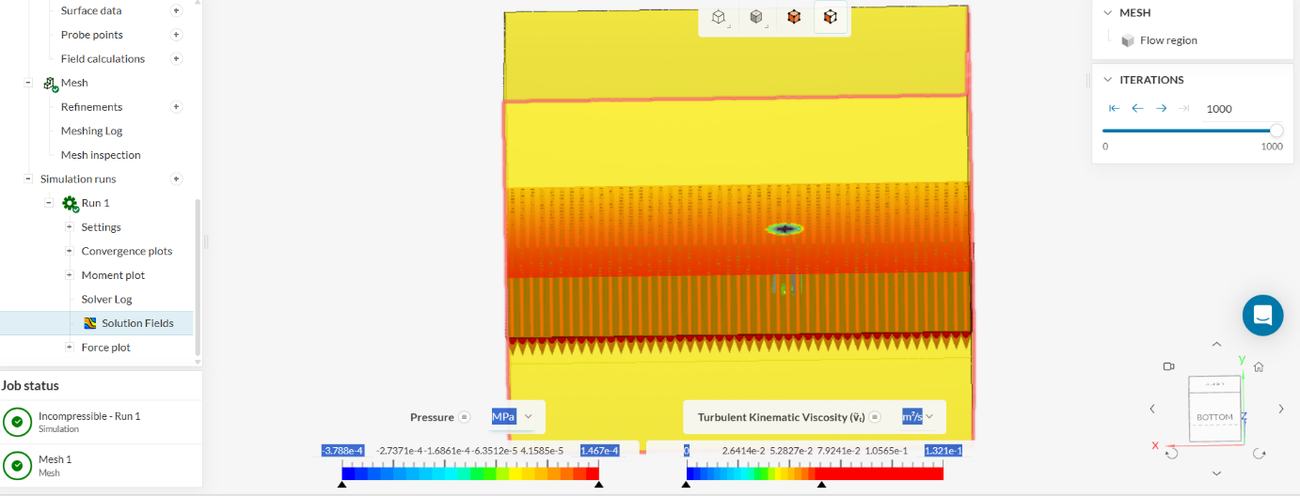
Task: Add new Field calculations item
Action: click(x=177, y=58)
